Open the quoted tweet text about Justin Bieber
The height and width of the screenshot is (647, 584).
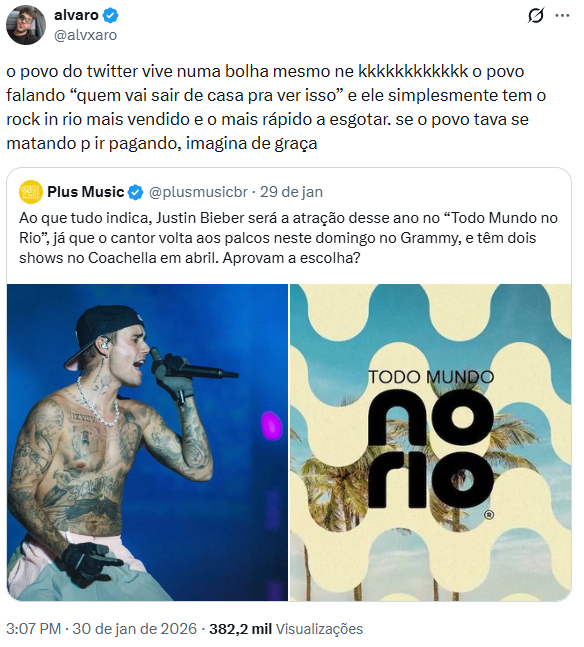[288, 238]
